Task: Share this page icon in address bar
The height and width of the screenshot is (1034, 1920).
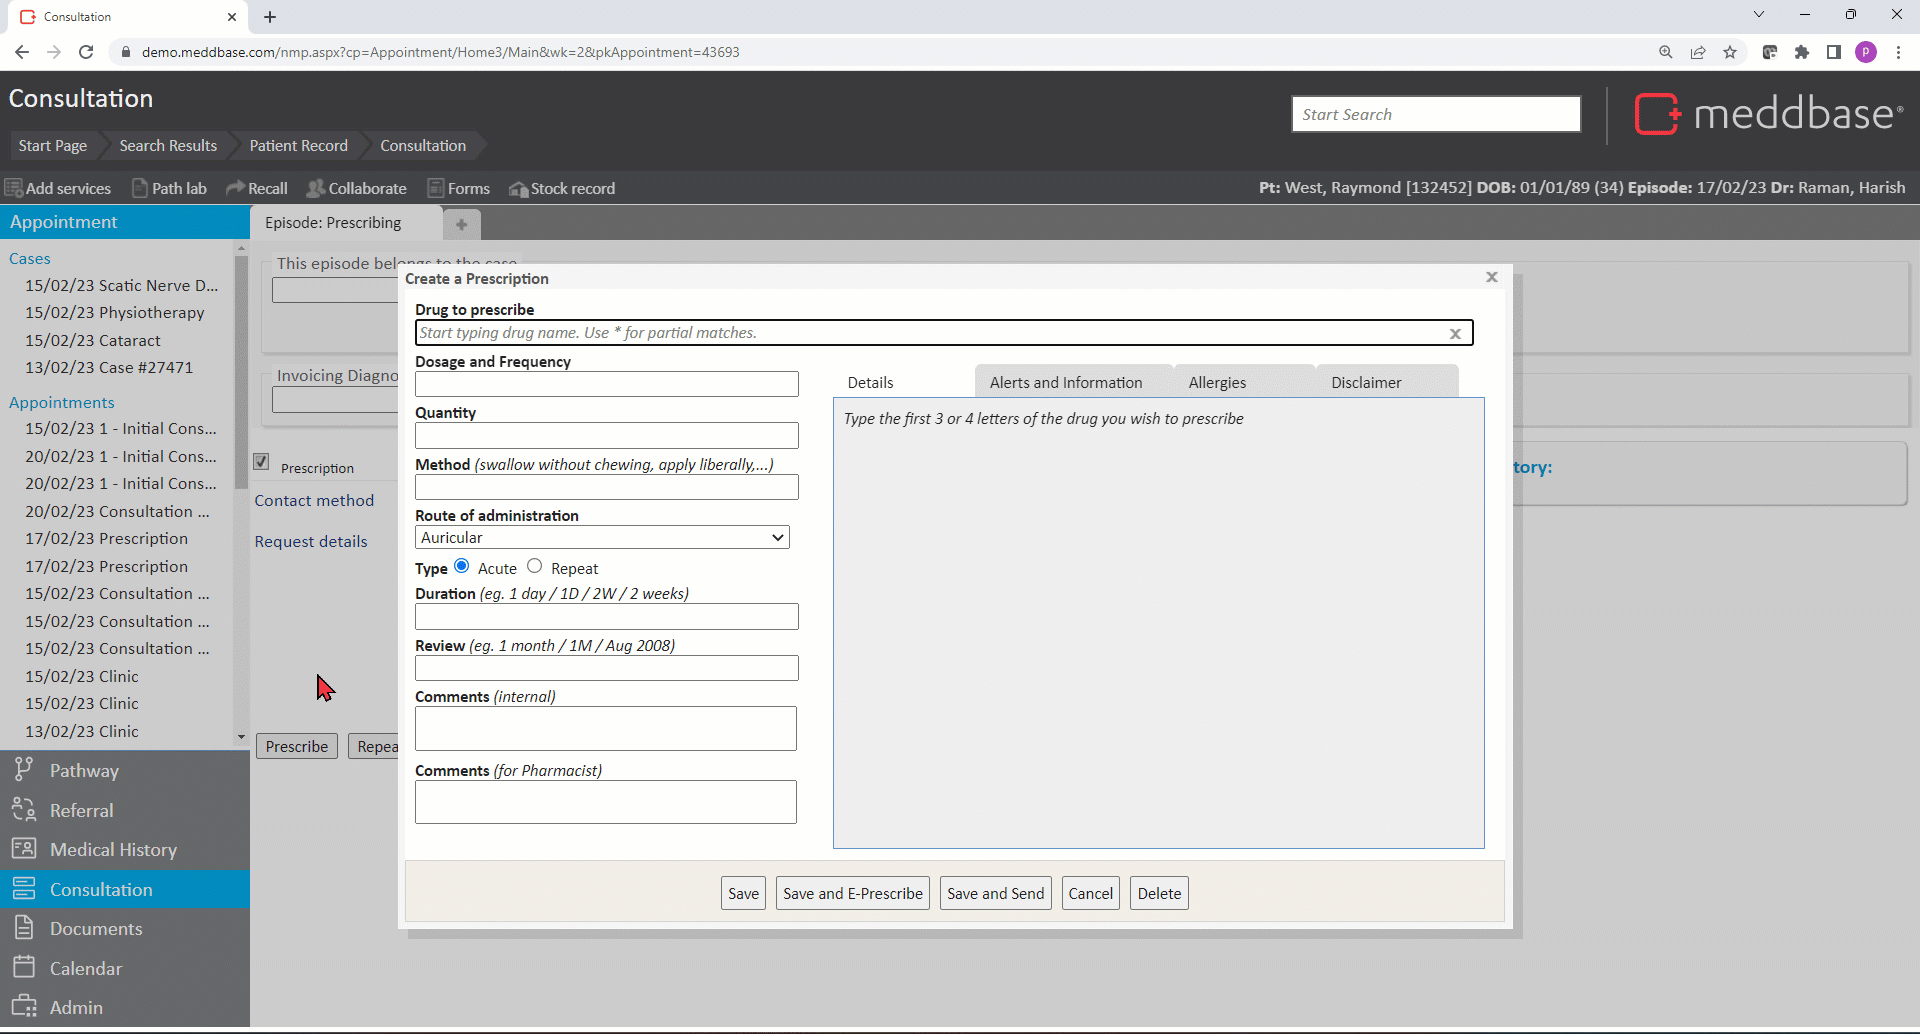Action: [1698, 52]
